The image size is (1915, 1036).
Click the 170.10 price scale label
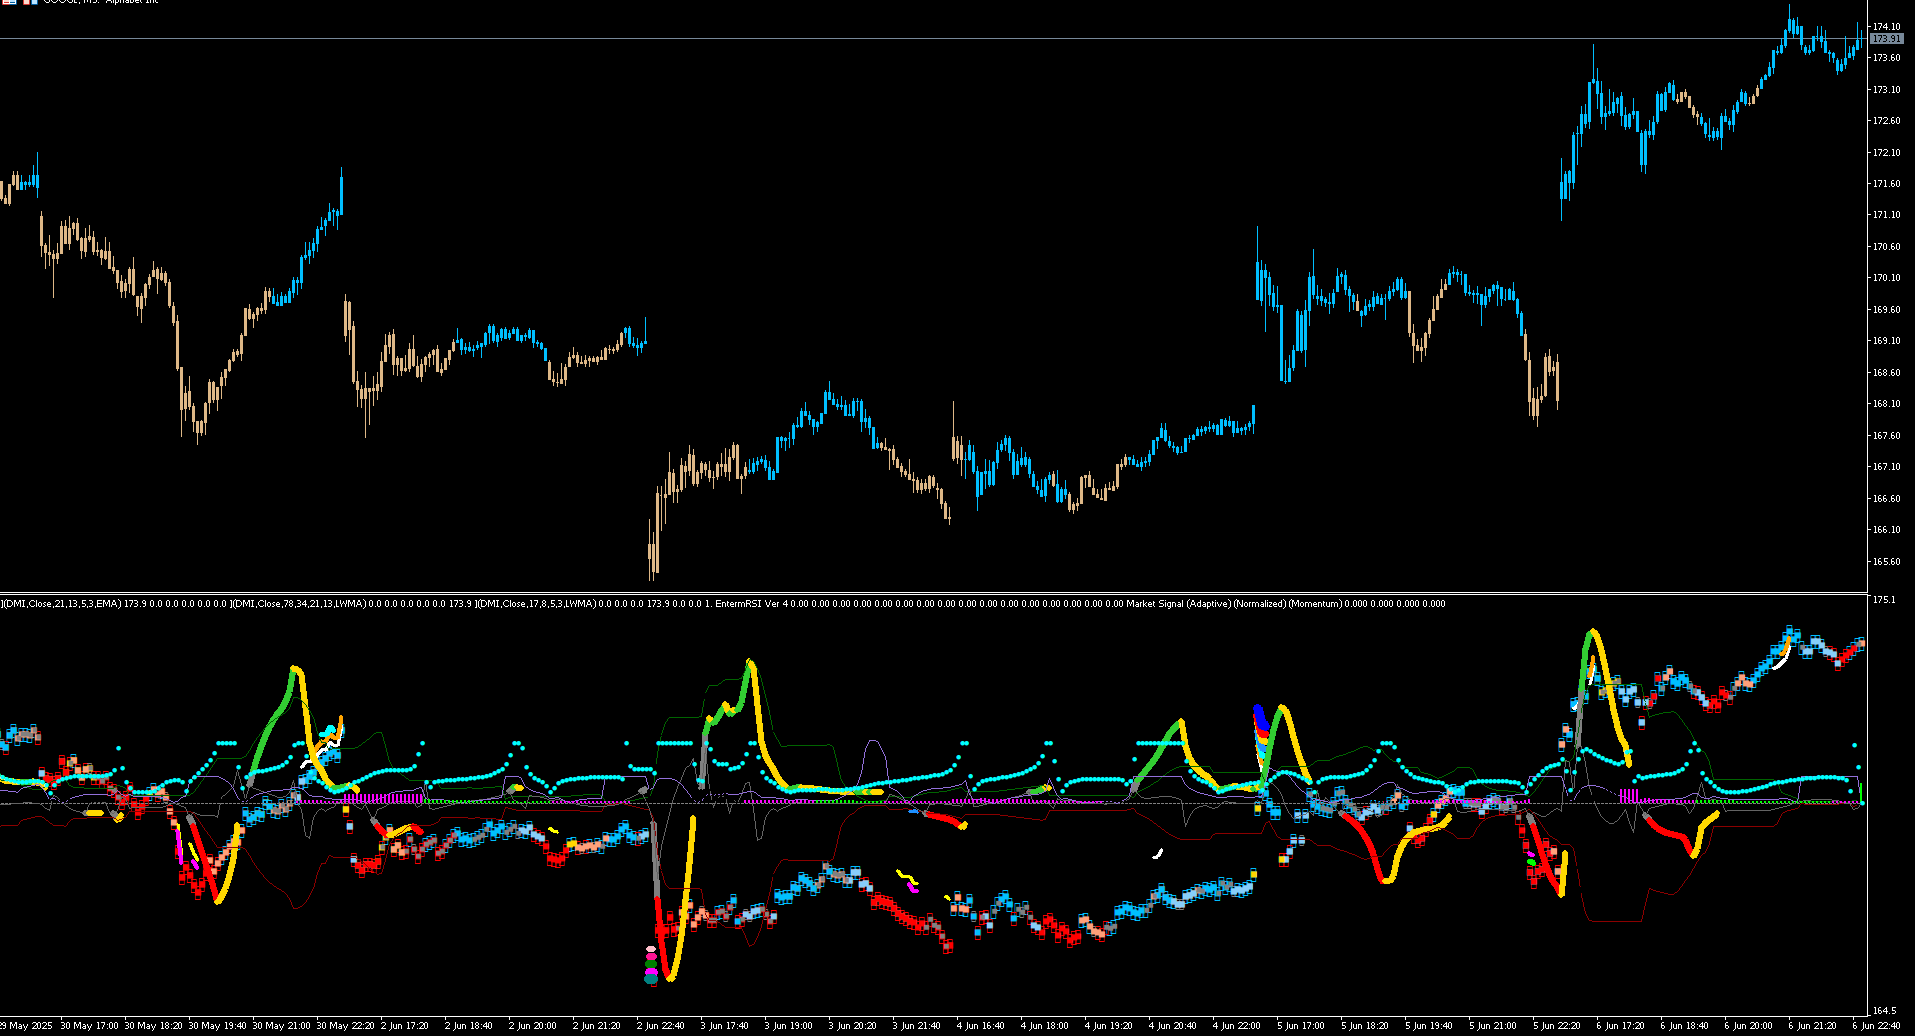click(x=1886, y=278)
